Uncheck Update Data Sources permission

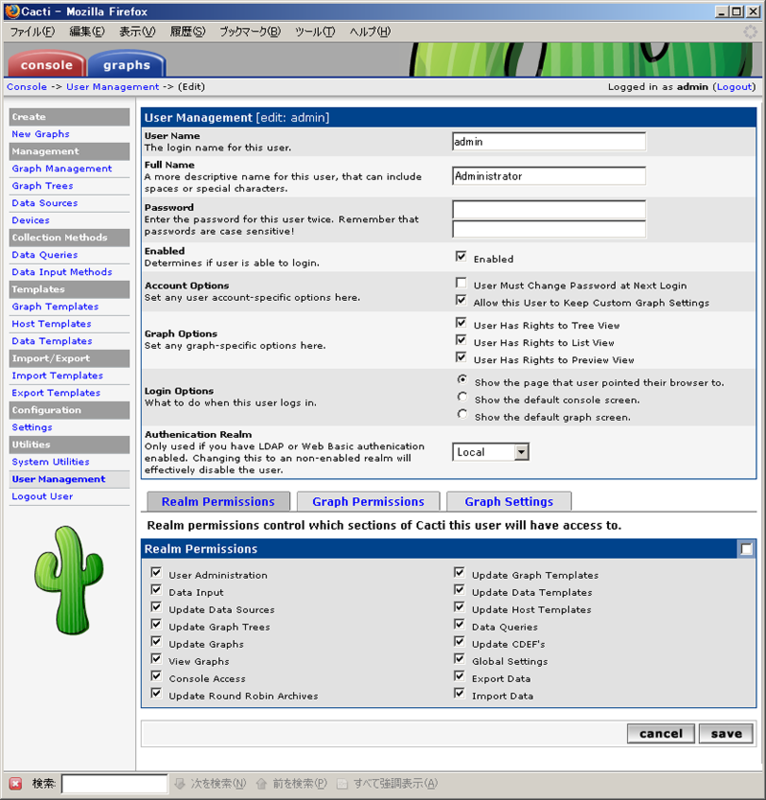point(156,607)
